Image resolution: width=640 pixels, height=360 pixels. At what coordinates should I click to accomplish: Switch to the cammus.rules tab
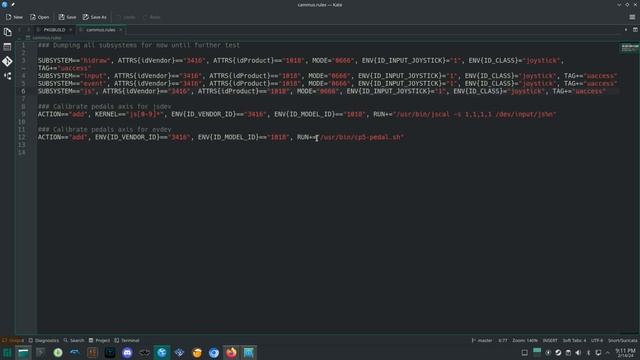(100, 30)
